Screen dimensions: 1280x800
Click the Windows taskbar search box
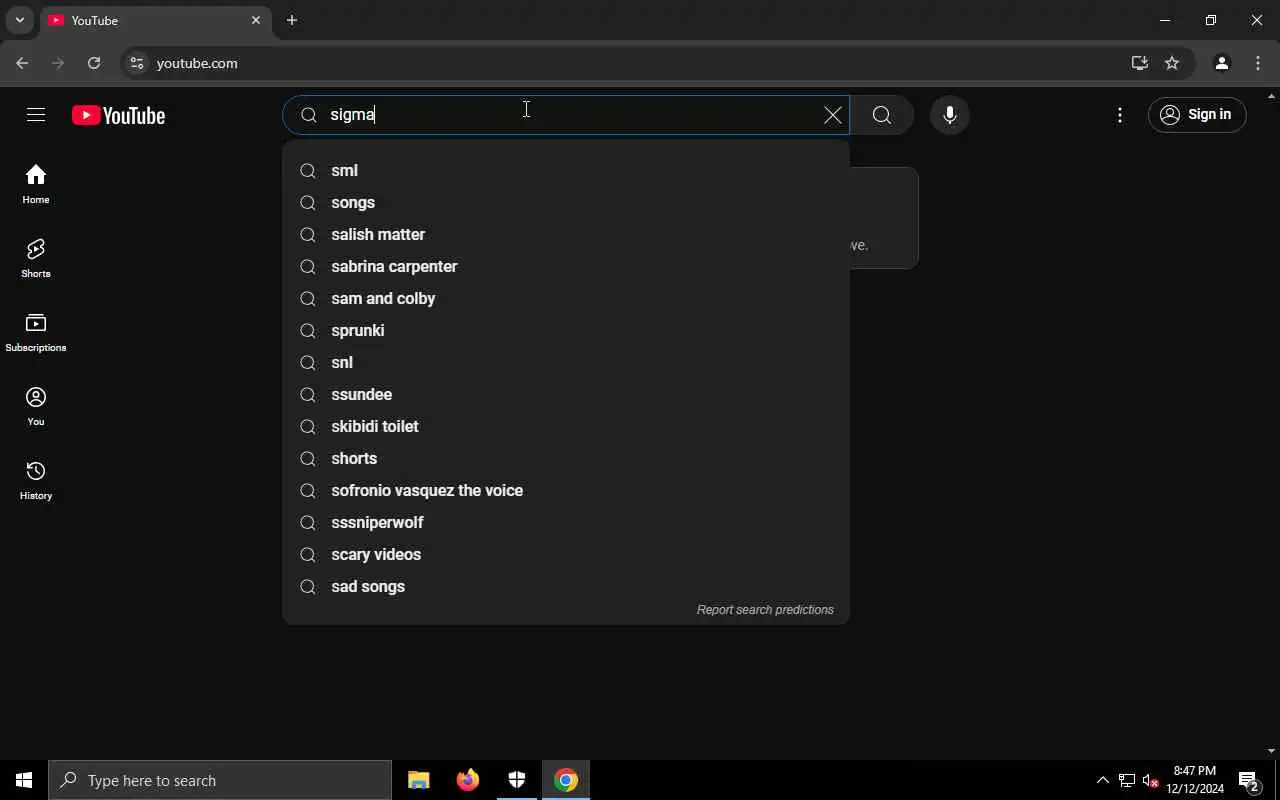220,780
